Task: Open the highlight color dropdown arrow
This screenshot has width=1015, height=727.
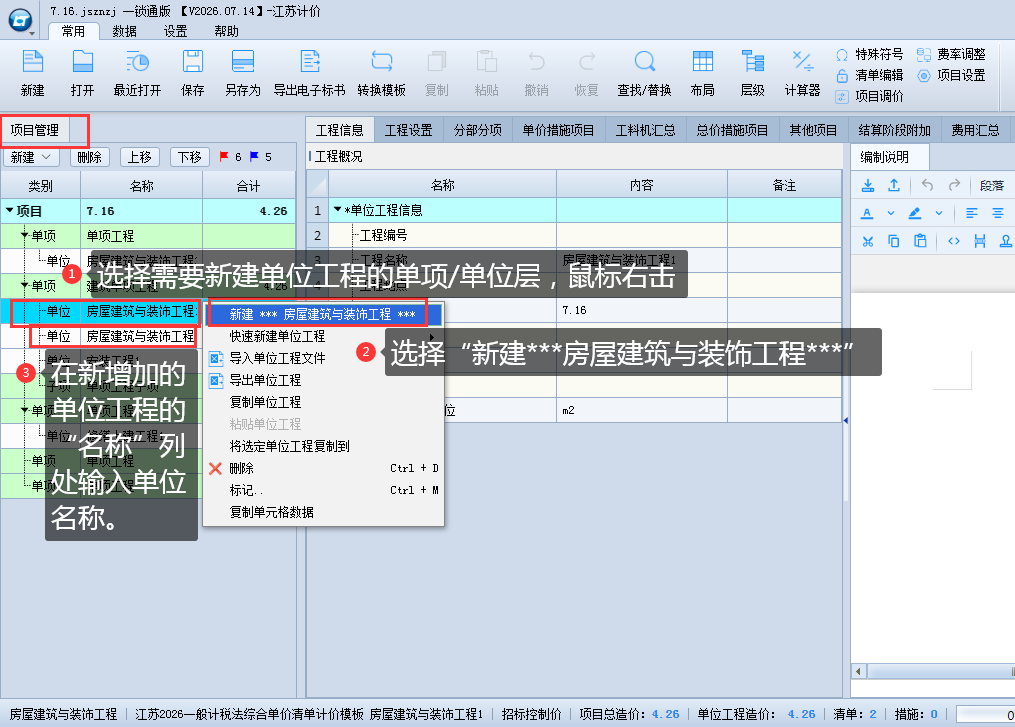Action: (939, 213)
